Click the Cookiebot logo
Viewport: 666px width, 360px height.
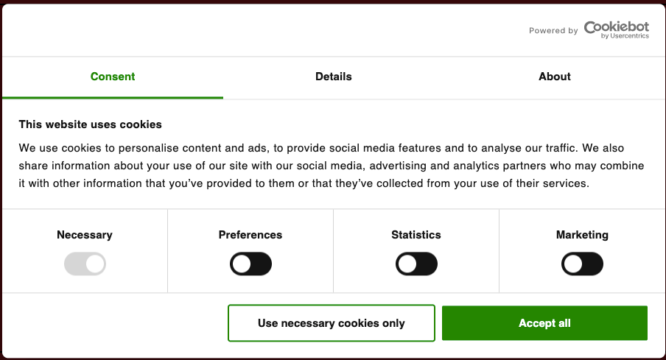tap(616, 30)
